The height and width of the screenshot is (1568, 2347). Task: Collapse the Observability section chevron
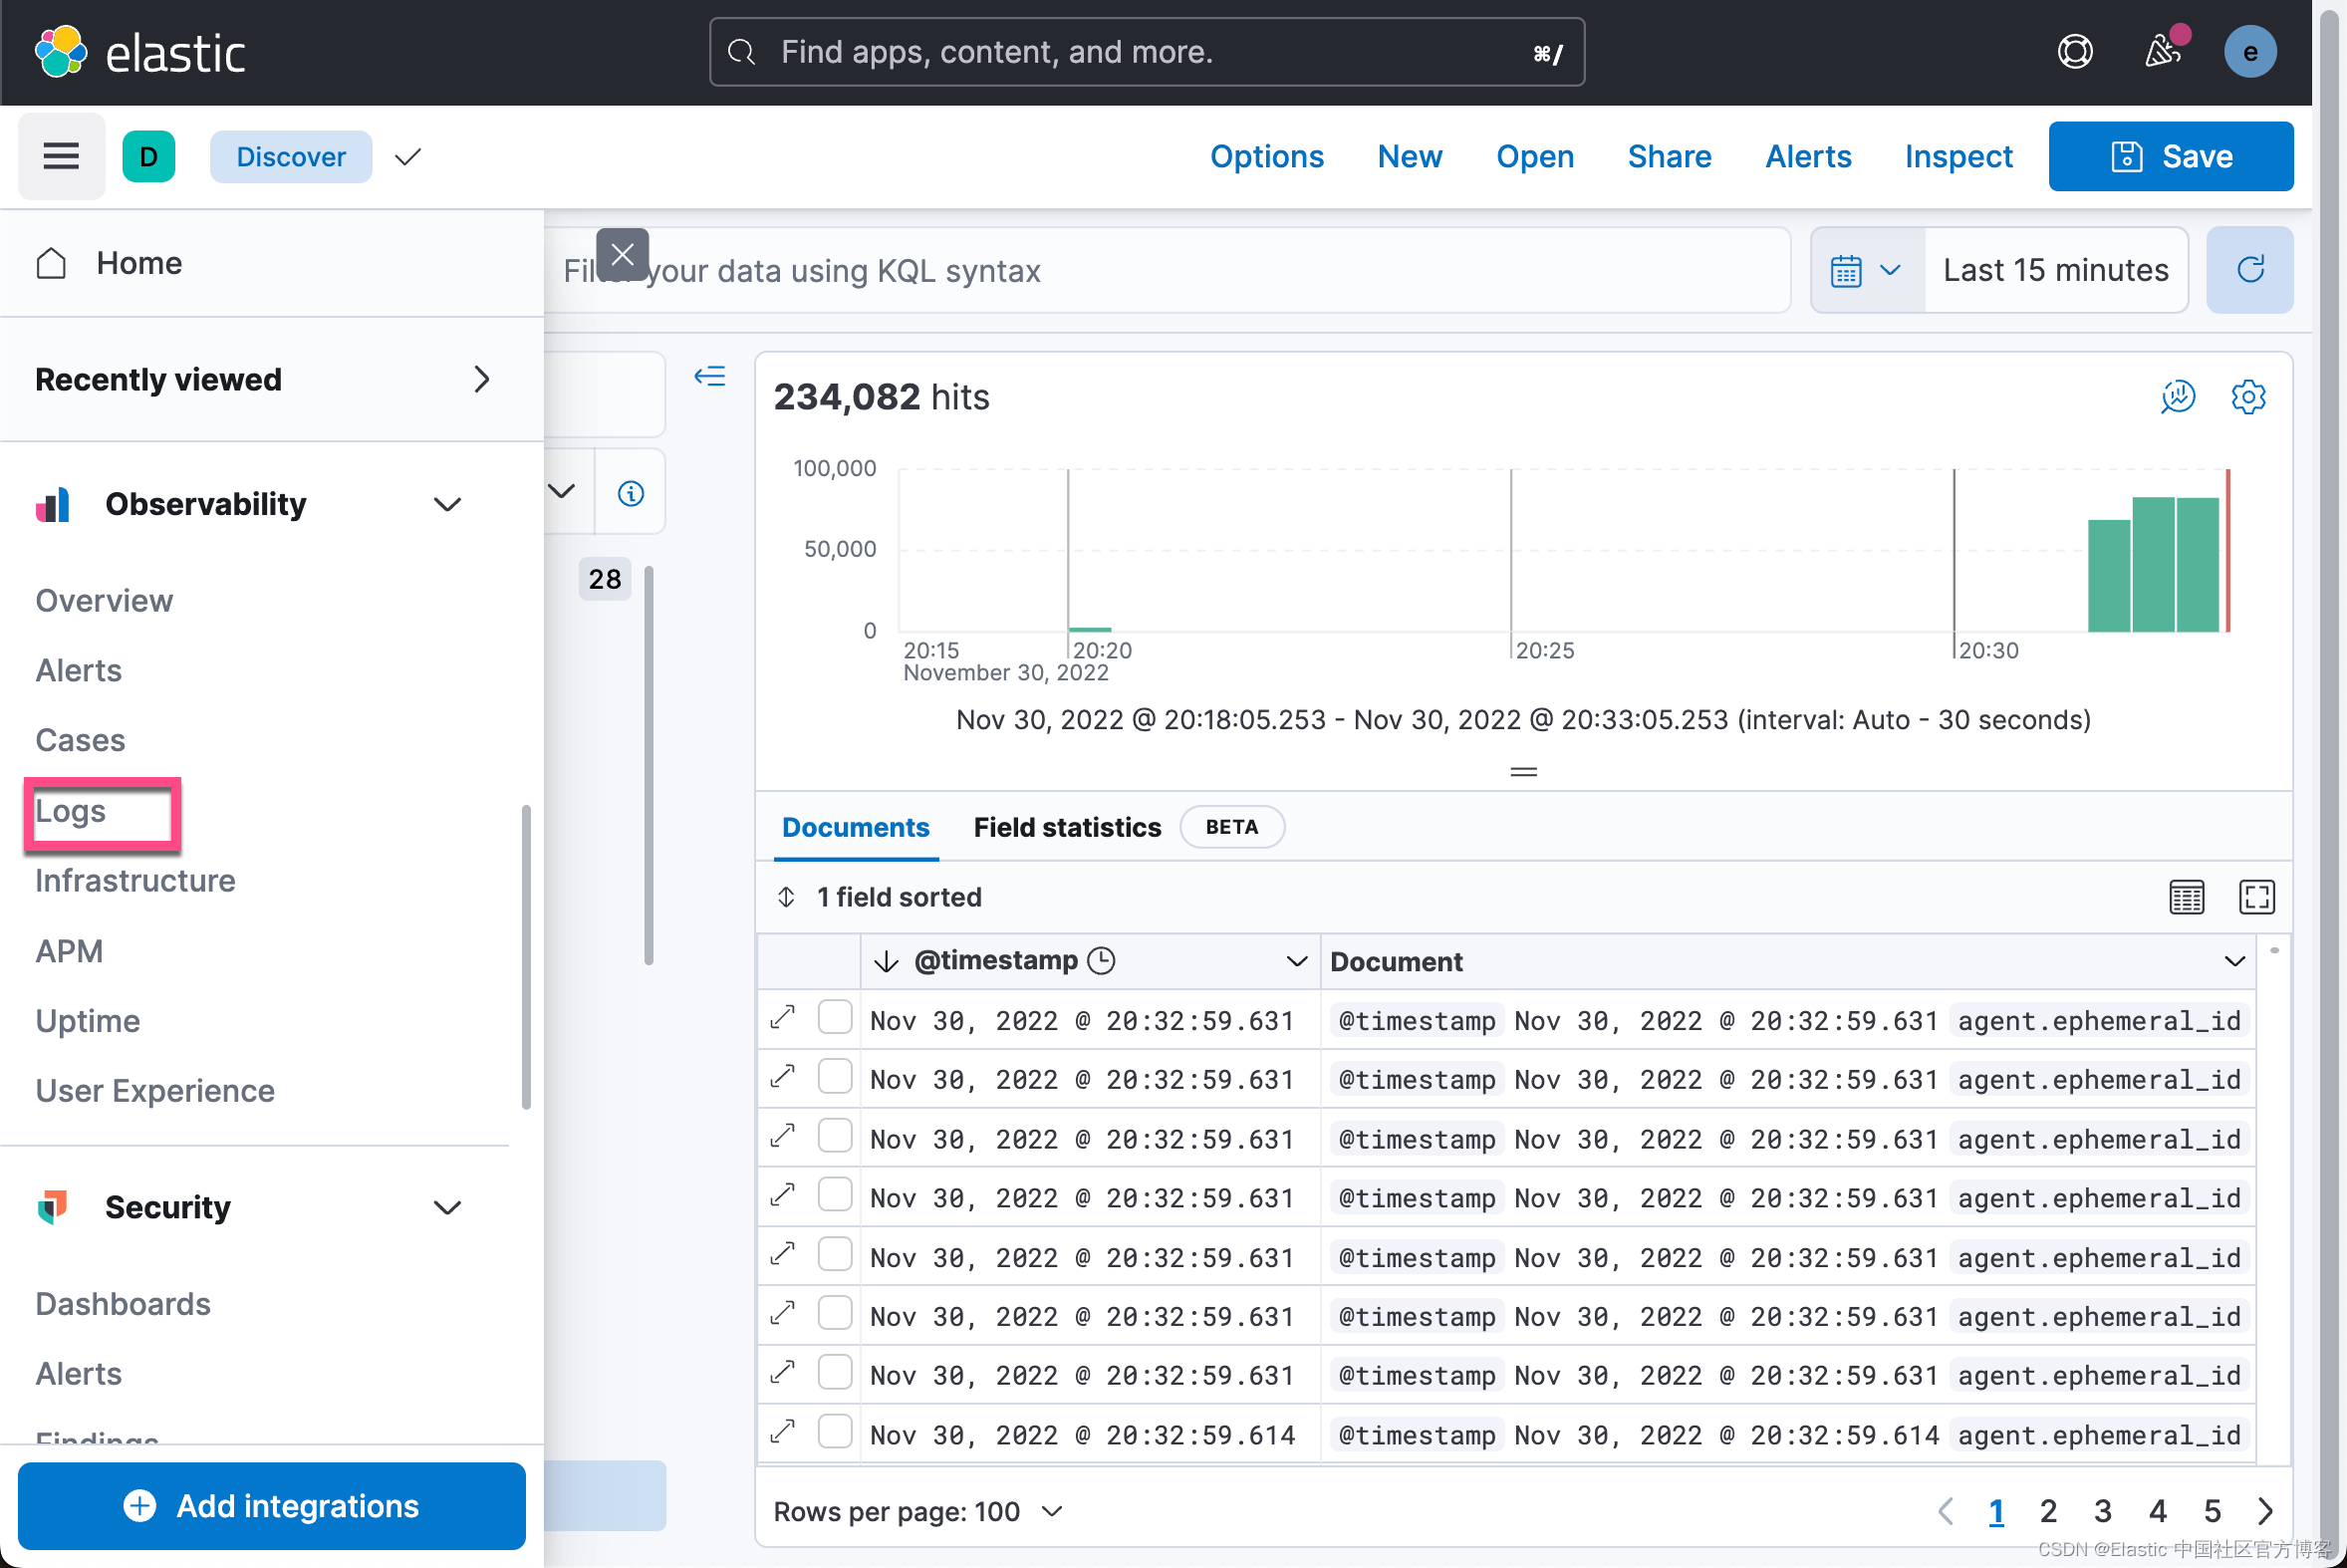pyautogui.click(x=447, y=504)
